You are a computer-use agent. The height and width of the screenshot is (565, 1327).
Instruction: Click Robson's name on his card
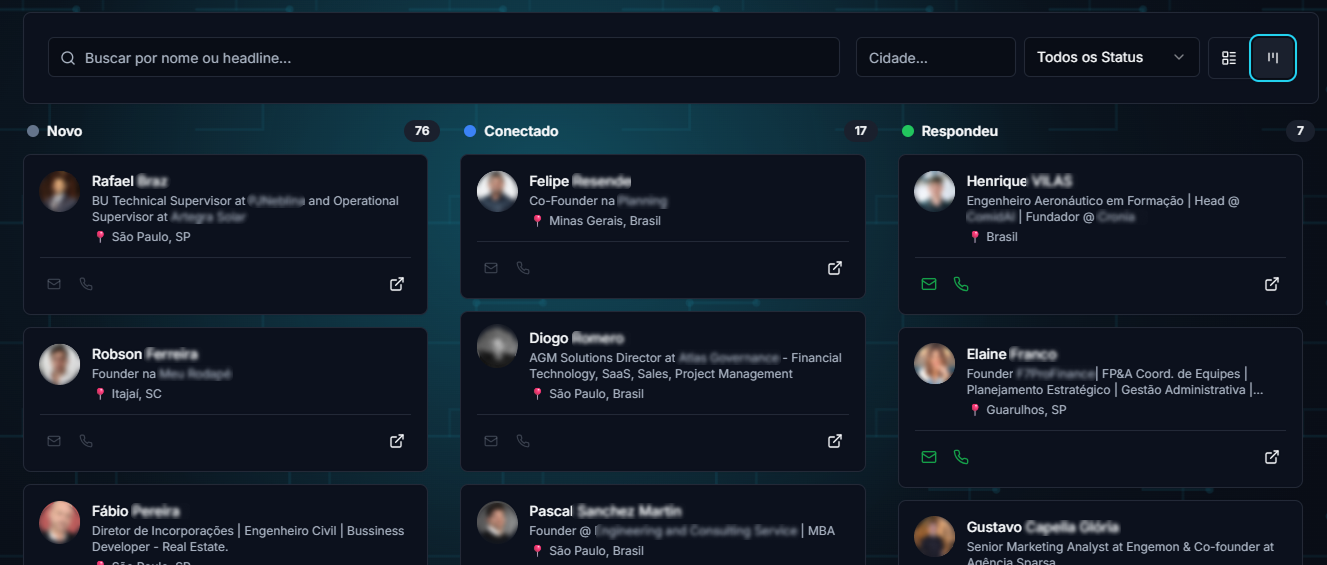(x=145, y=354)
